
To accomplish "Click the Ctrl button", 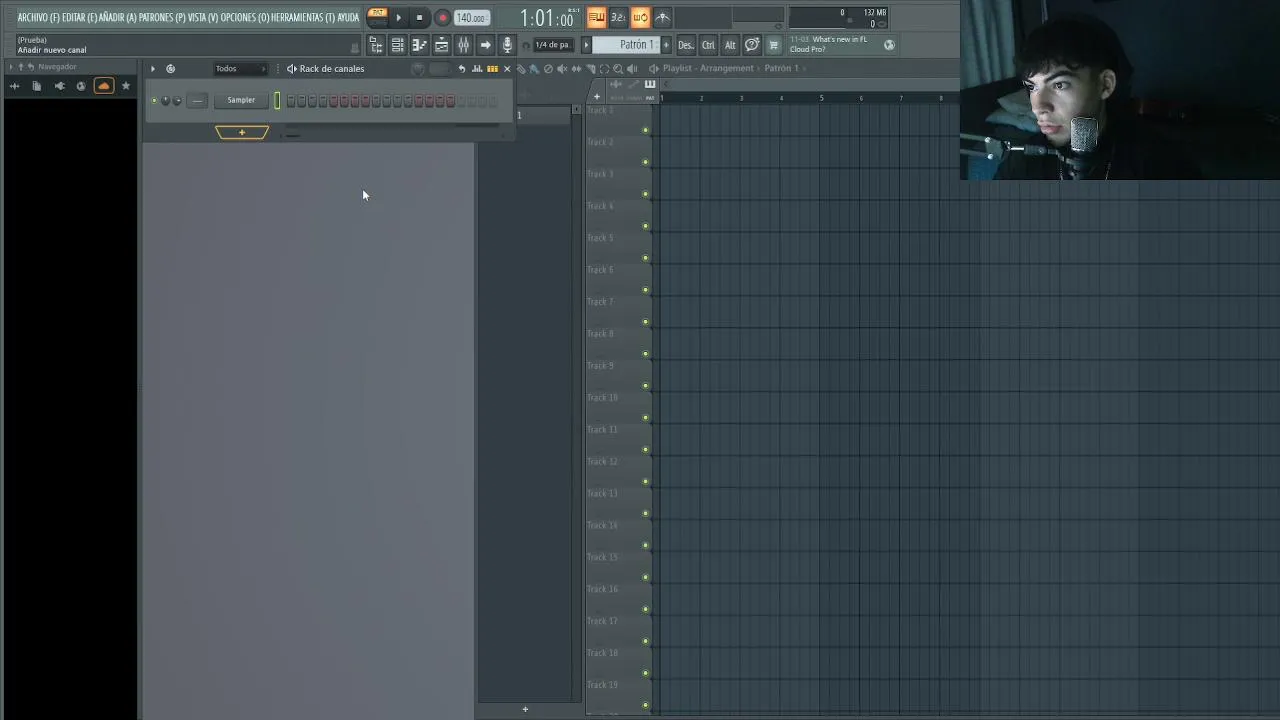I will click(708, 45).
